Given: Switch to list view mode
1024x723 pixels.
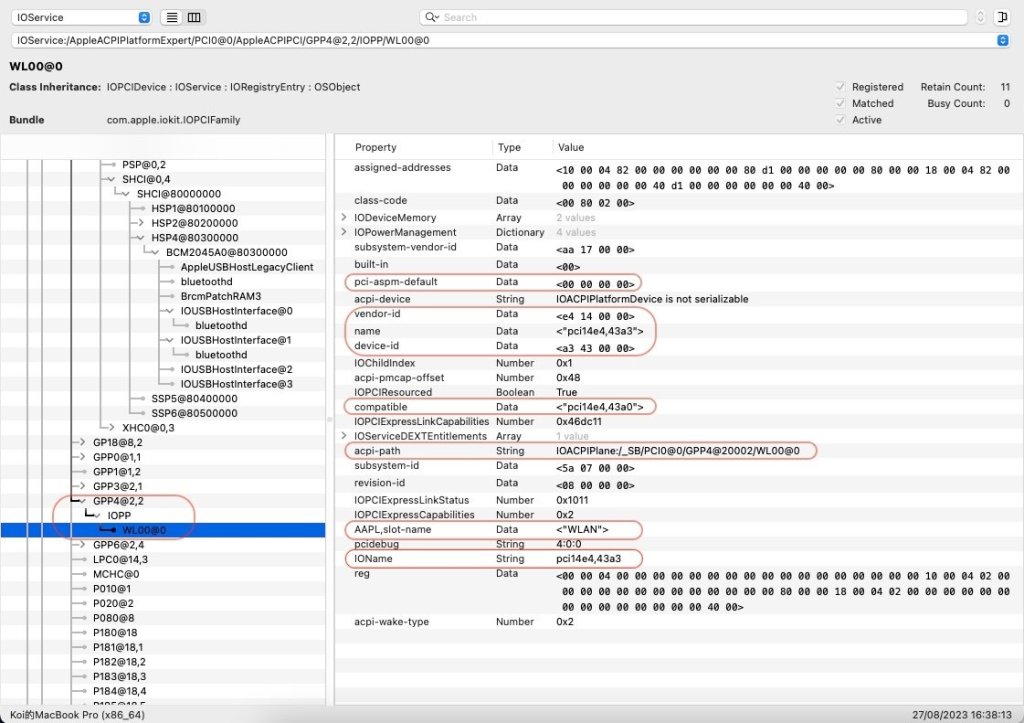Looking at the screenshot, I should click(172, 18).
